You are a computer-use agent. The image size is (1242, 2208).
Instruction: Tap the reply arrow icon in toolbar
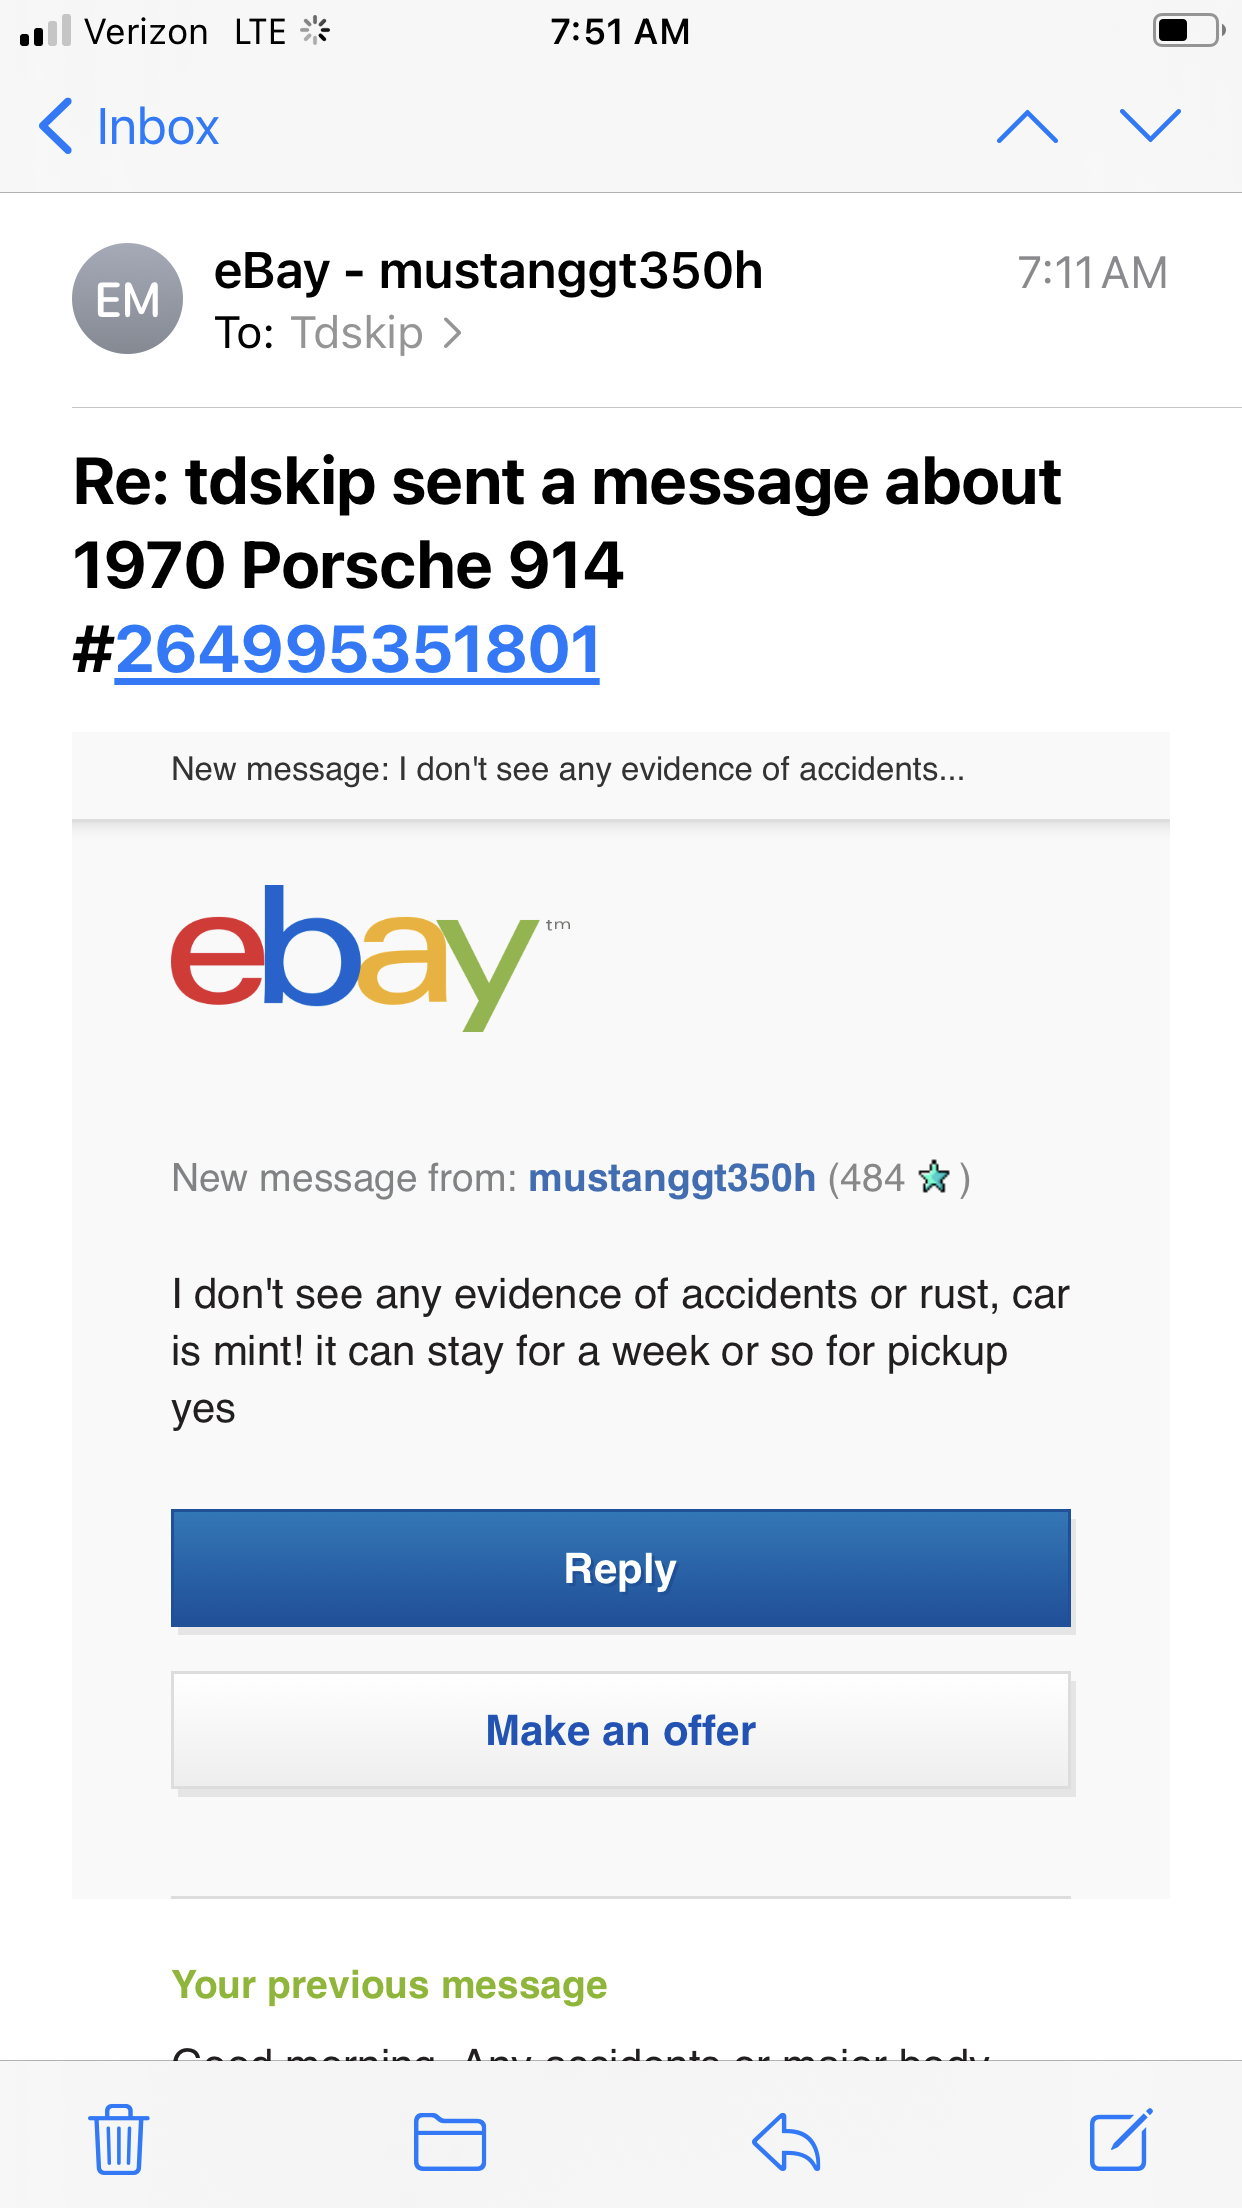pyautogui.click(x=786, y=2142)
